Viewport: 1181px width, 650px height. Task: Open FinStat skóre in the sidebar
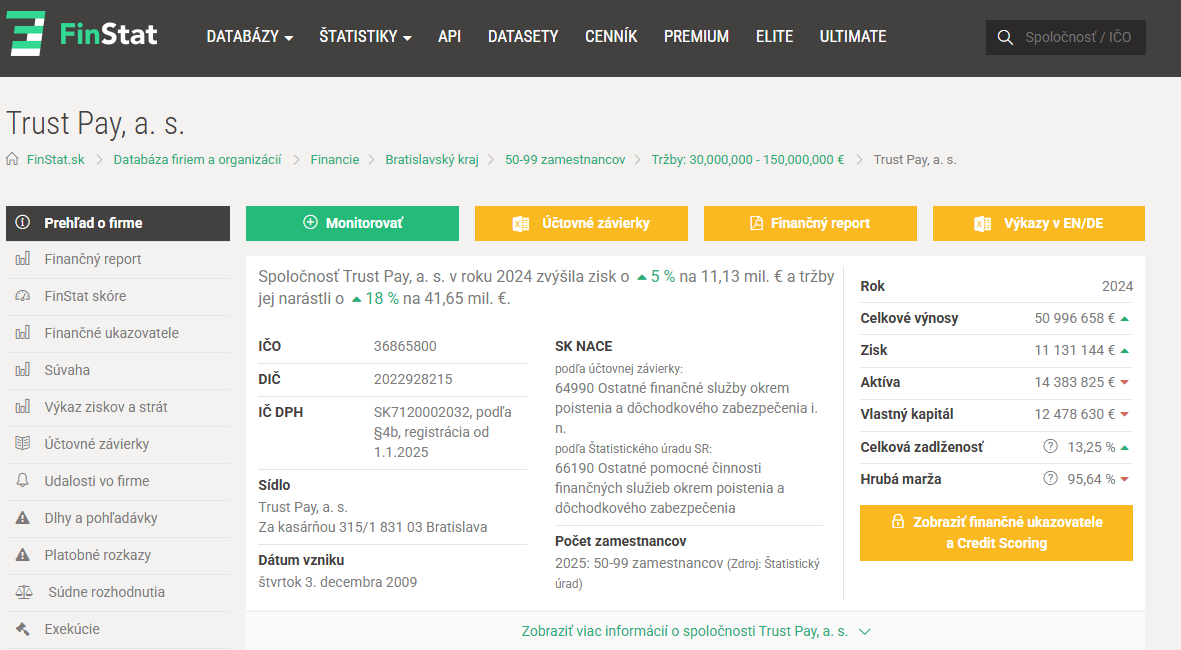[x=117, y=296]
